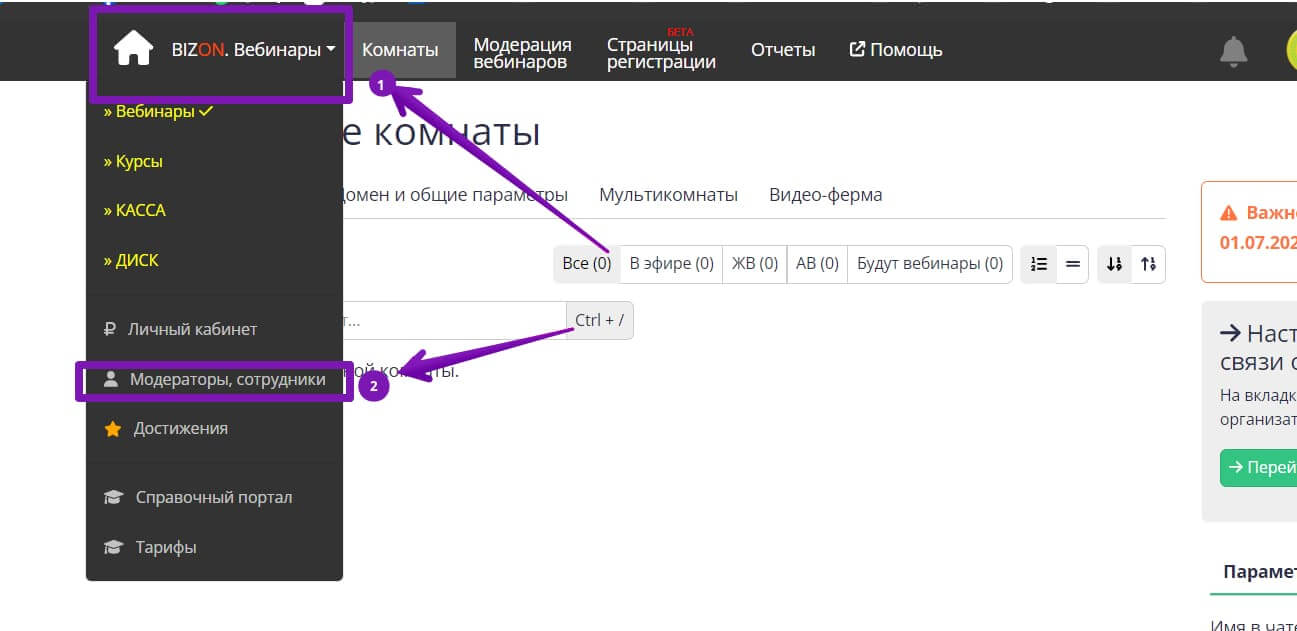Image resolution: width=1297 pixels, height=631 pixels.
Task: Go to Страницы регистрации menu item
Action: (661, 53)
